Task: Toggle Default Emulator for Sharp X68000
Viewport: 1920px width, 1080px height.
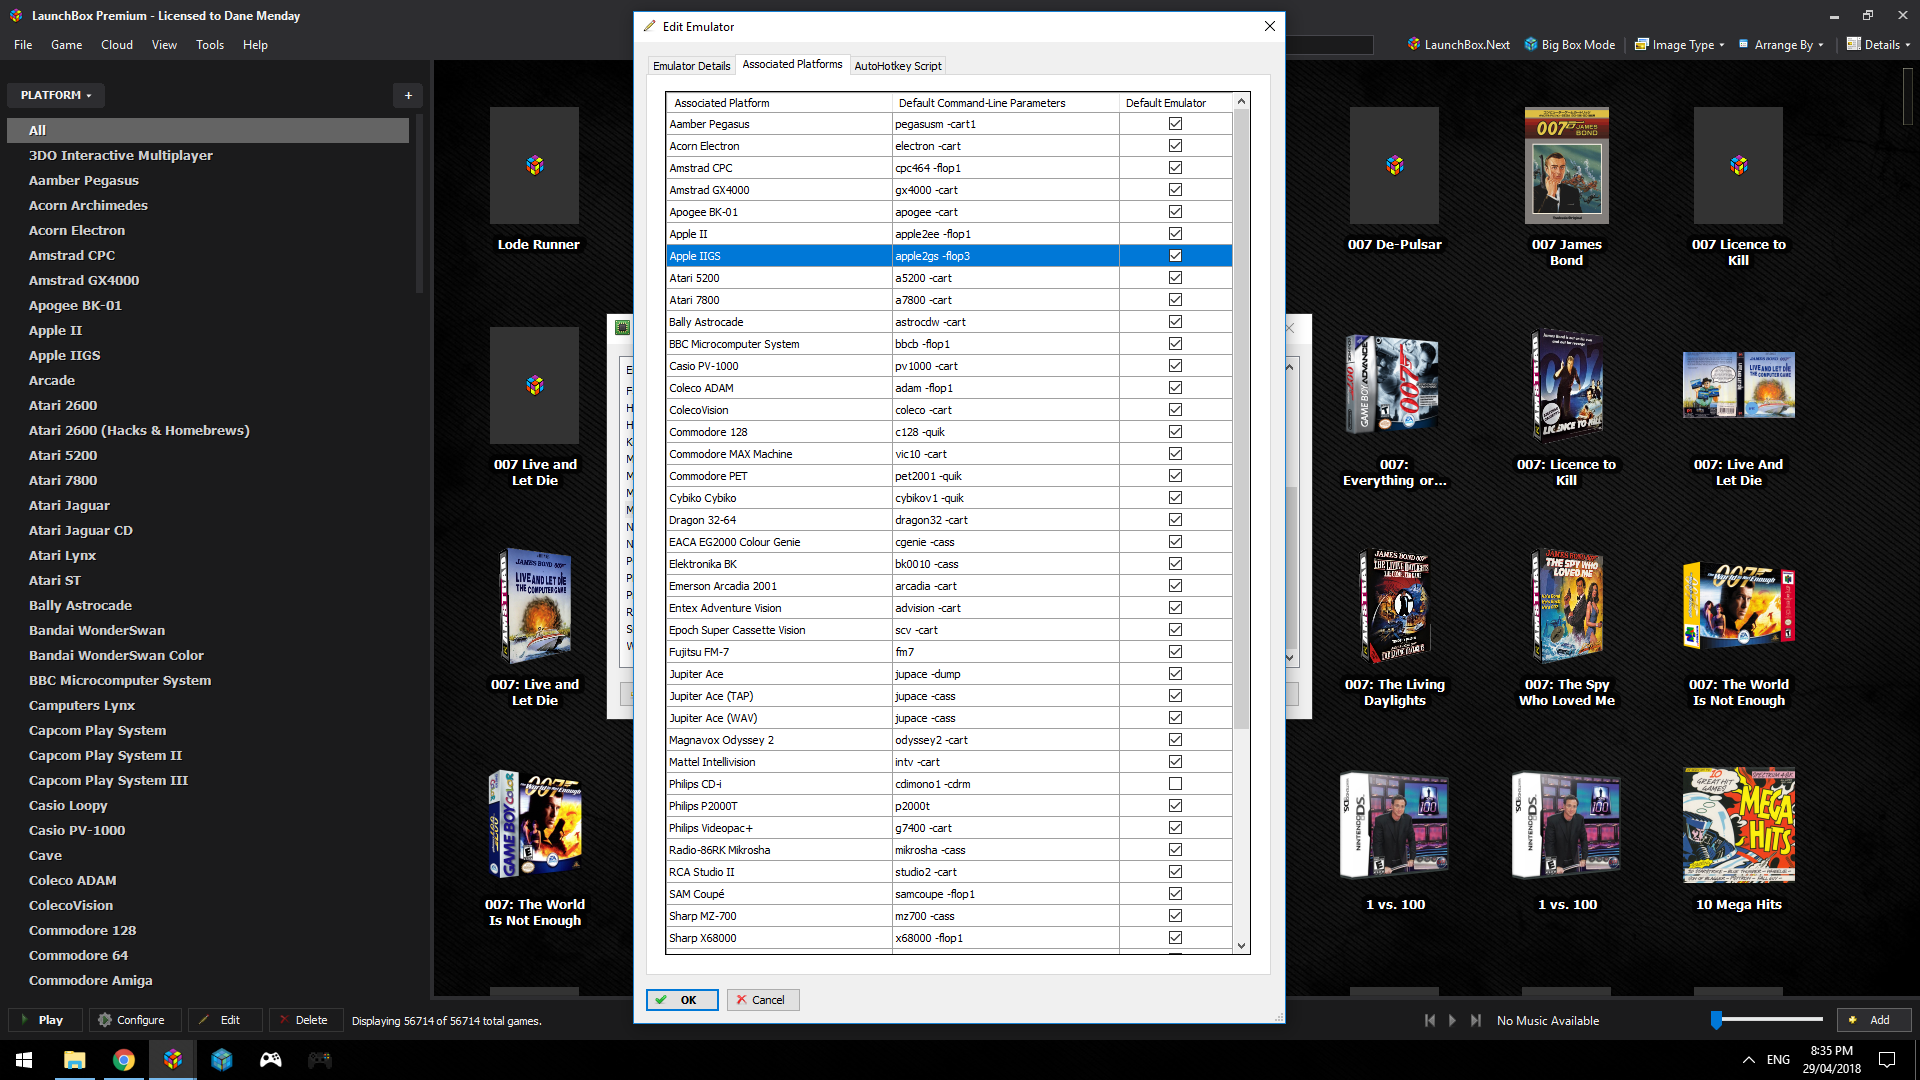Action: pyautogui.click(x=1175, y=938)
